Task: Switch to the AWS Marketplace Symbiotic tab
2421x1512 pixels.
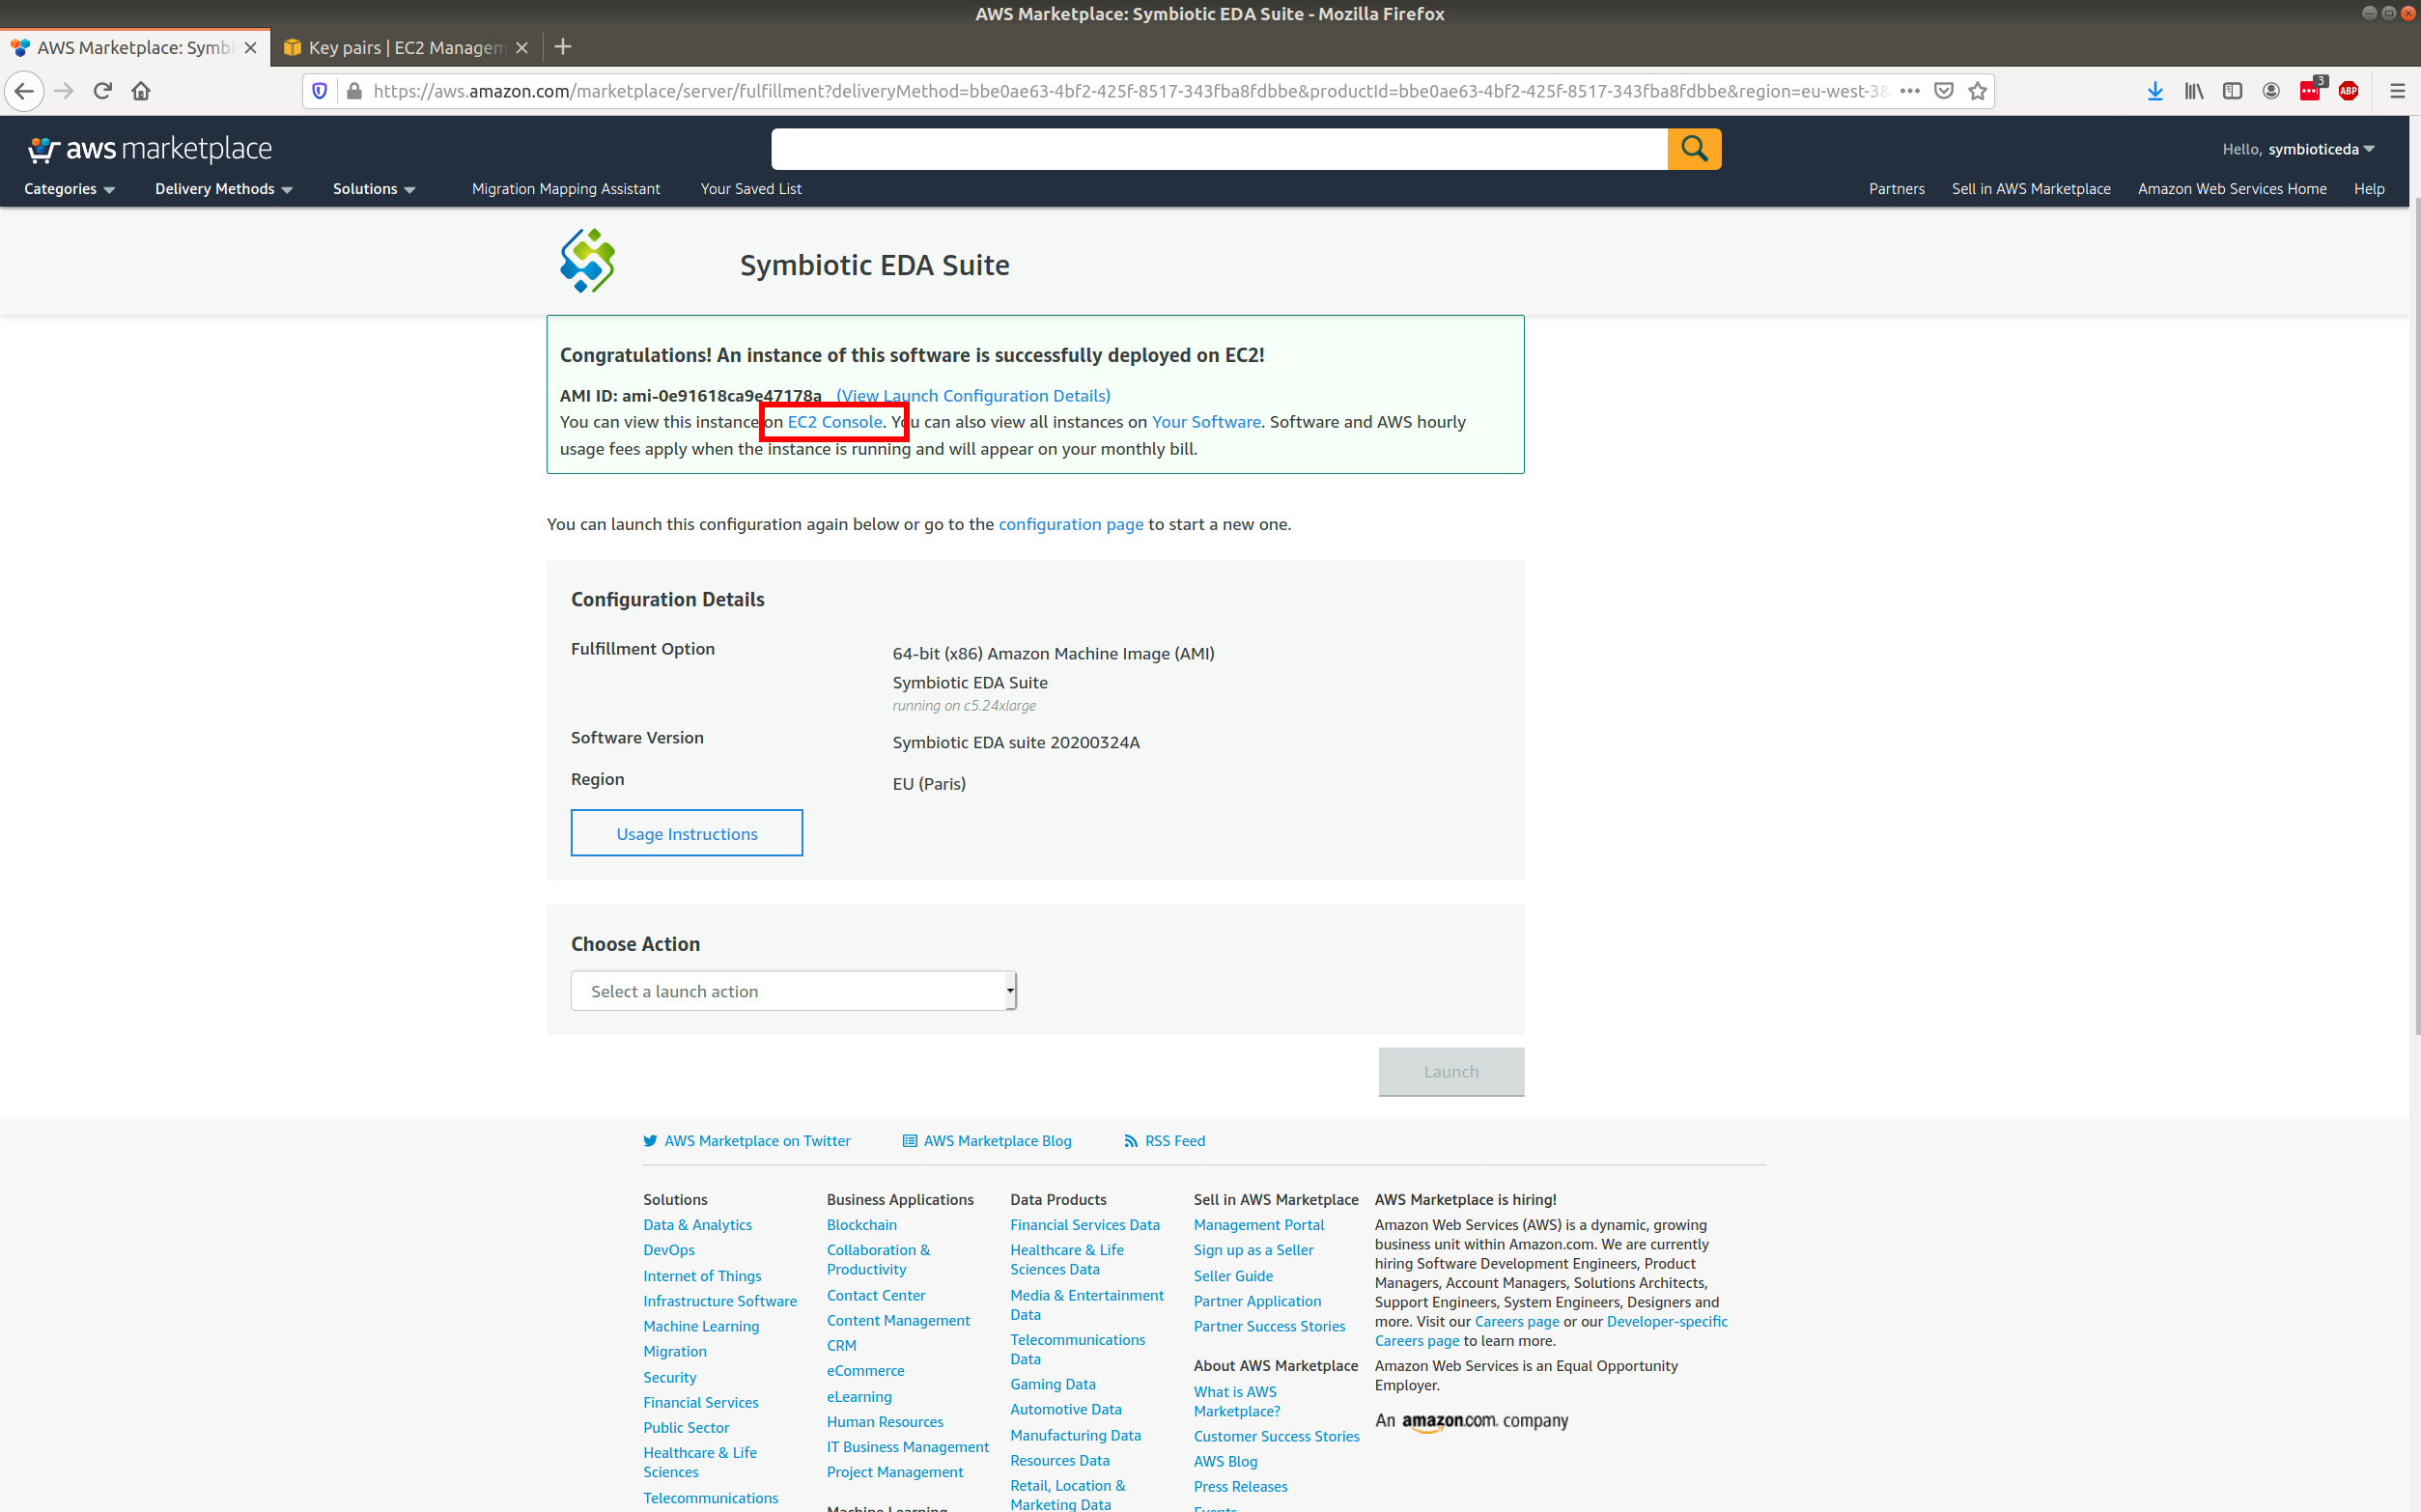Action: pos(135,48)
